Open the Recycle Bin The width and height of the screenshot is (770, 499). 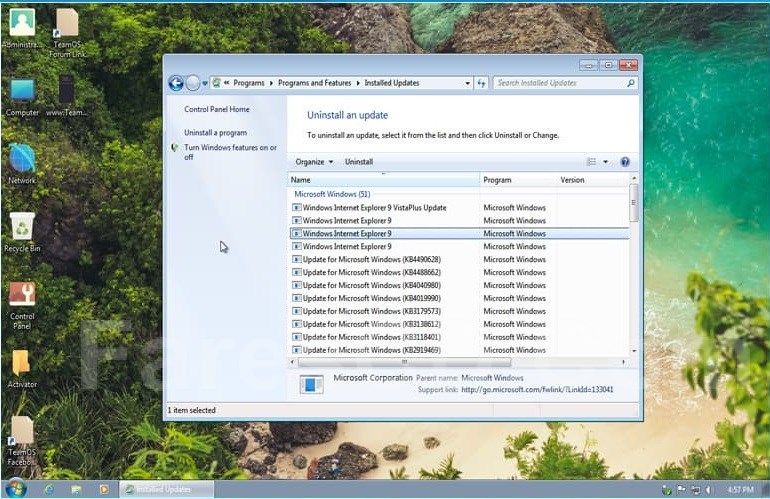(22, 232)
